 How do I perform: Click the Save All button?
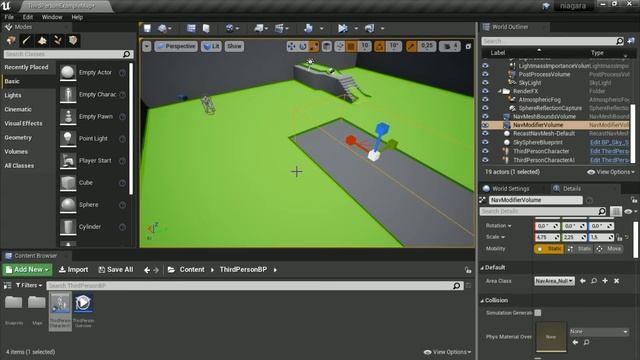point(116,269)
